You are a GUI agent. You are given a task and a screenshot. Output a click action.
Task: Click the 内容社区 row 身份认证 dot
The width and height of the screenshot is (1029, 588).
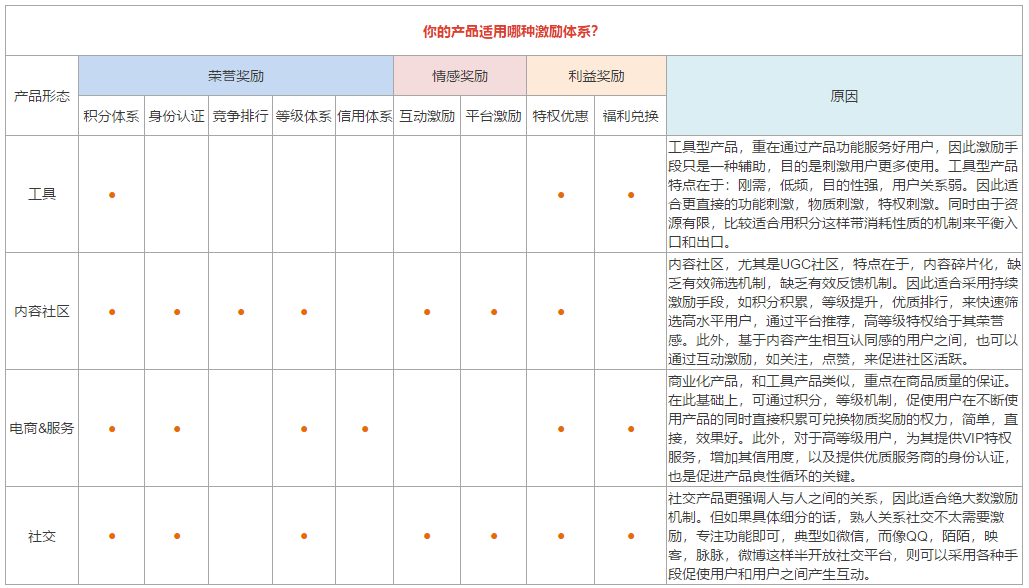pos(177,312)
